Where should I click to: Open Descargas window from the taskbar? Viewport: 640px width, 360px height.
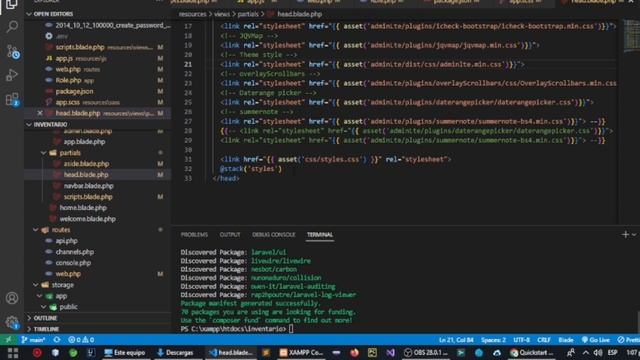coord(176,353)
